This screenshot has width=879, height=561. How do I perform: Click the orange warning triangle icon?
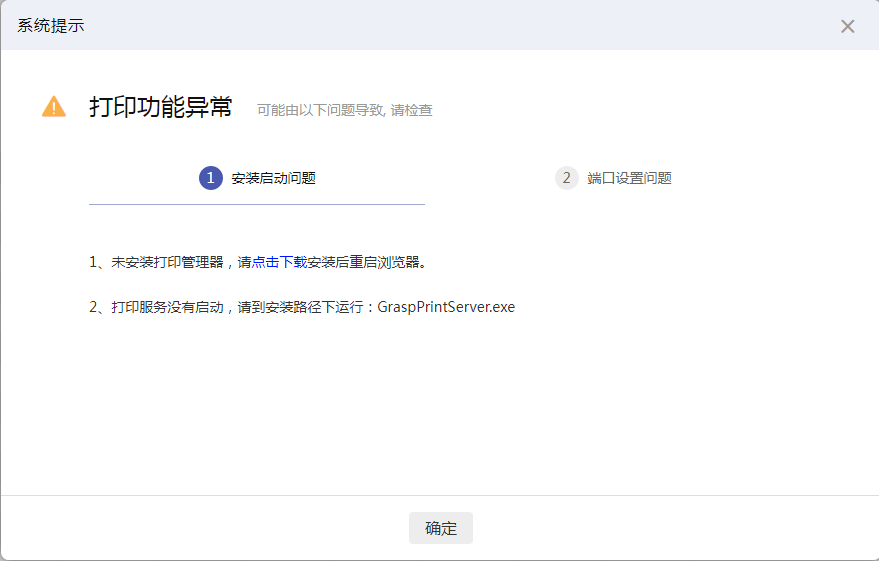(54, 106)
